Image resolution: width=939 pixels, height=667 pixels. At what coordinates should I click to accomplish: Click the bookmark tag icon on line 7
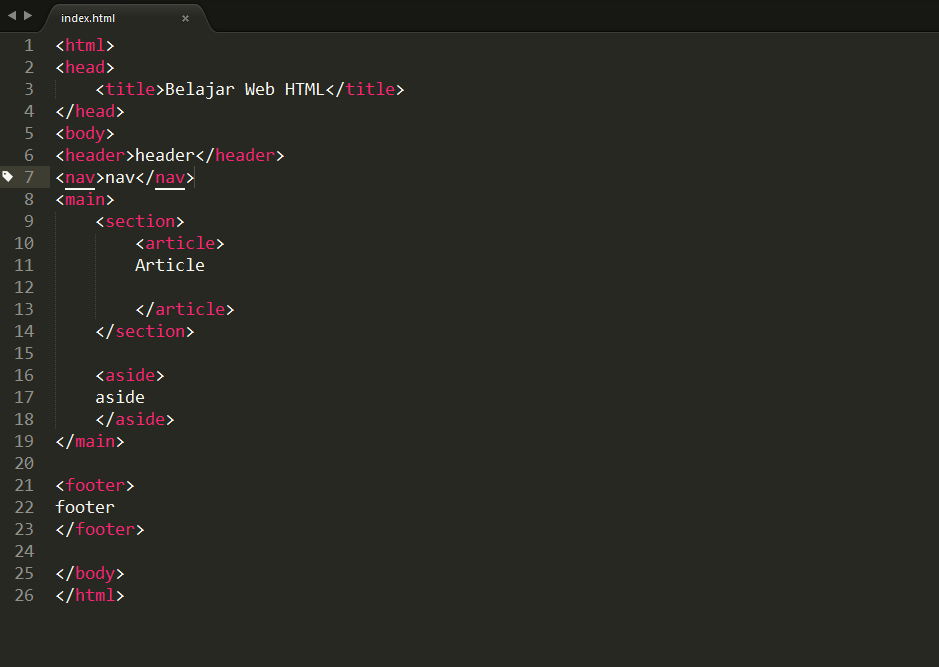tap(8, 177)
